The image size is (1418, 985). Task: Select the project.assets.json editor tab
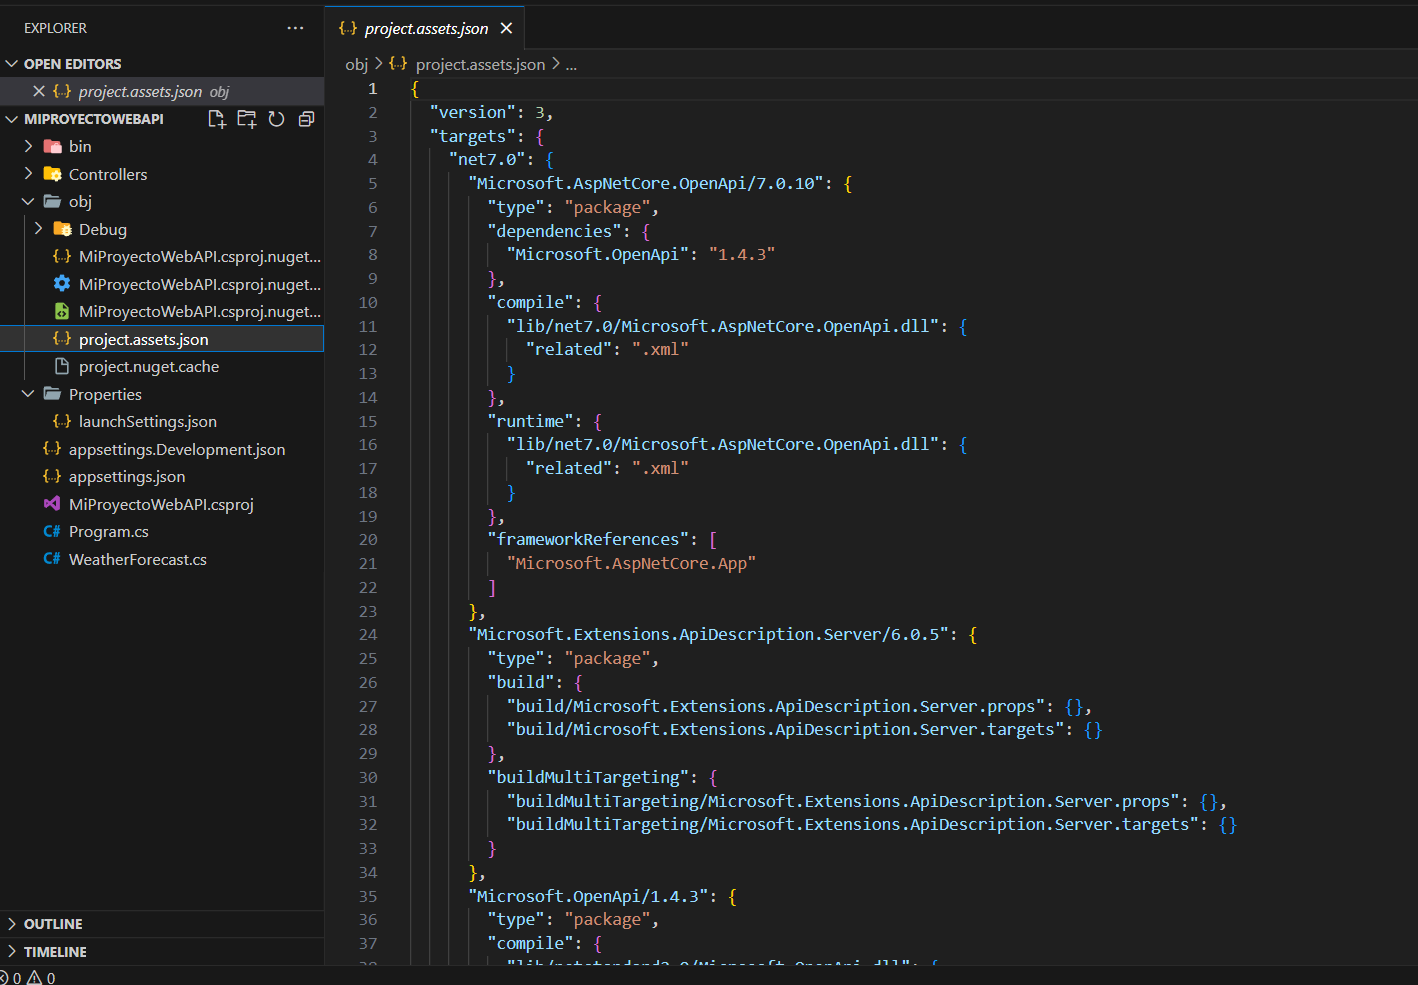pos(426,28)
